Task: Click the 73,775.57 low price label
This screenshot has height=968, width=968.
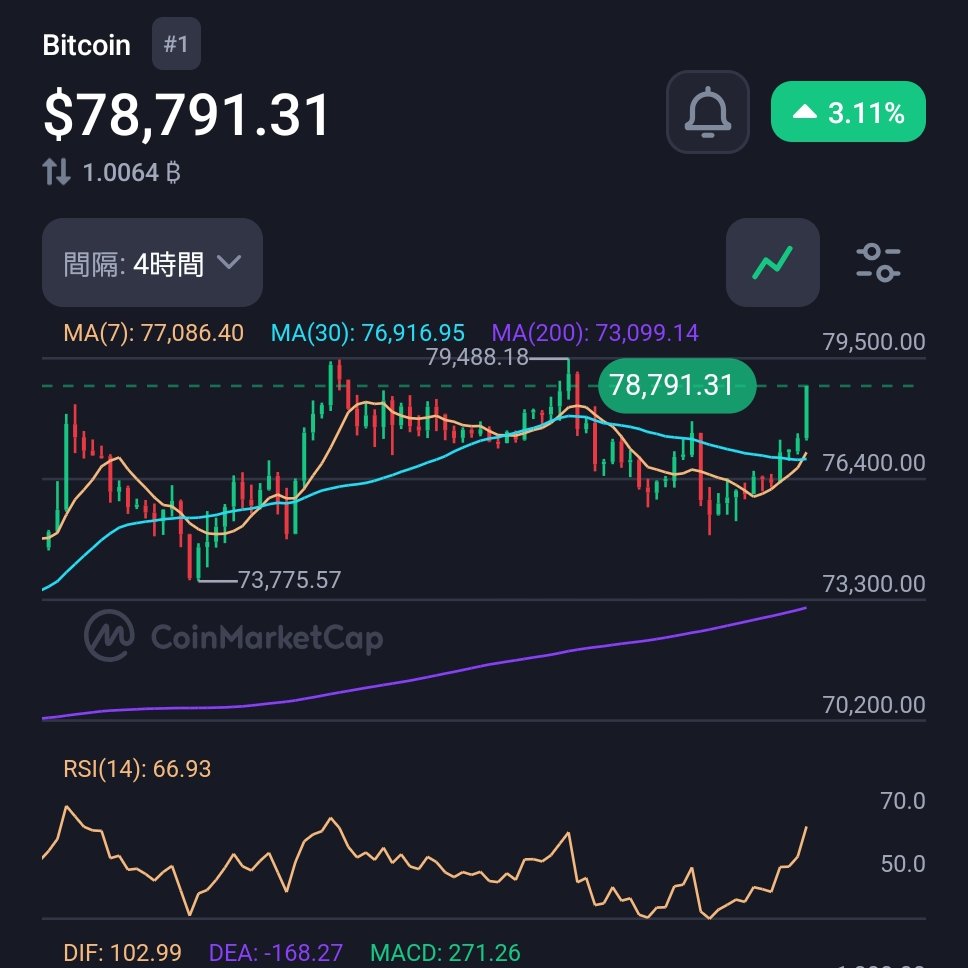Action: click(289, 580)
